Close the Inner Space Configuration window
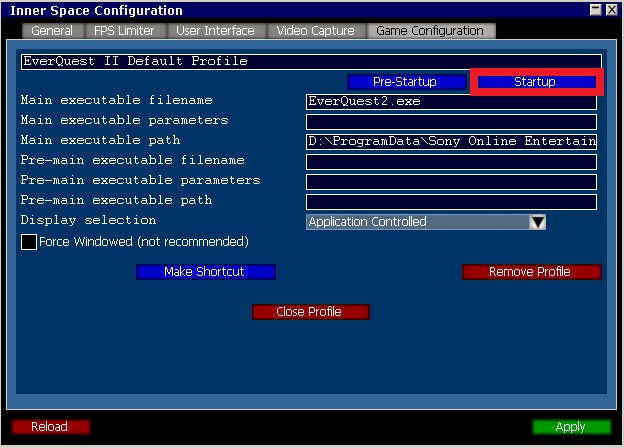The image size is (624, 448). 611,10
